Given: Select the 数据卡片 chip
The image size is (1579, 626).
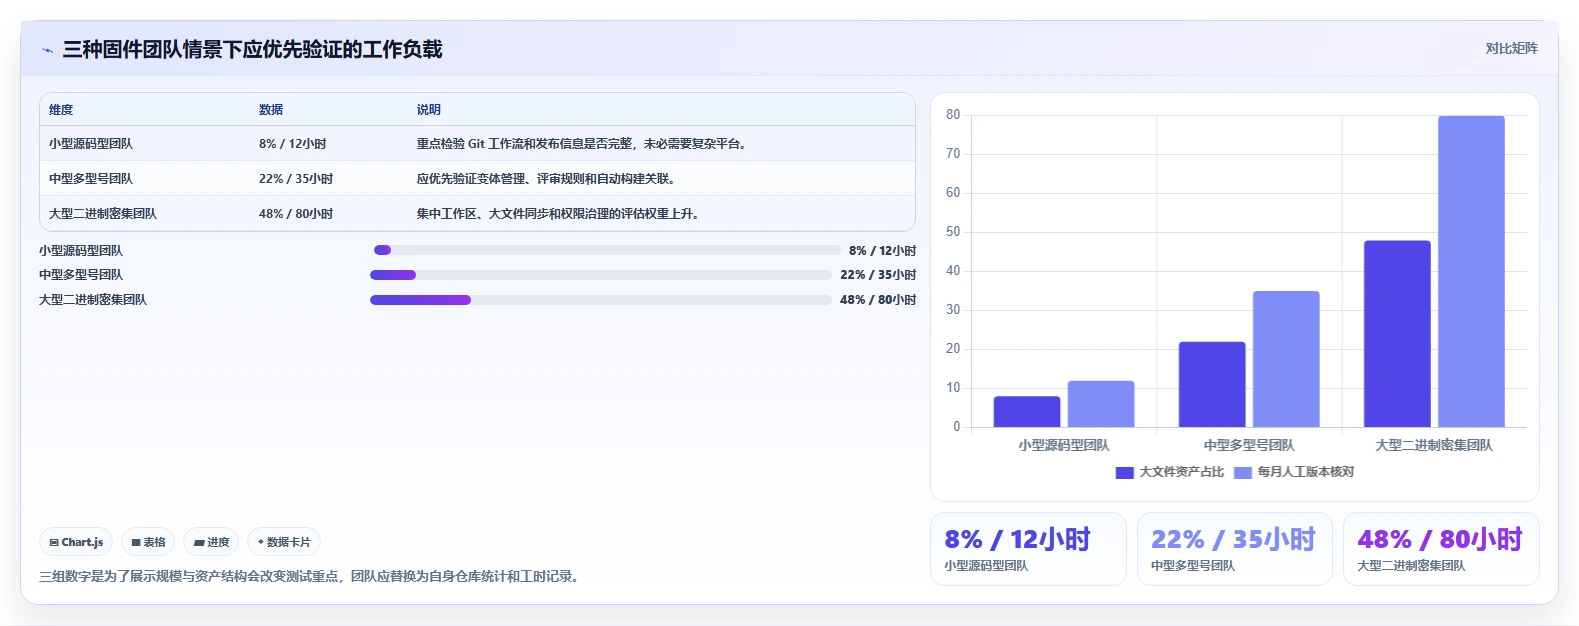Looking at the screenshot, I should (284, 542).
